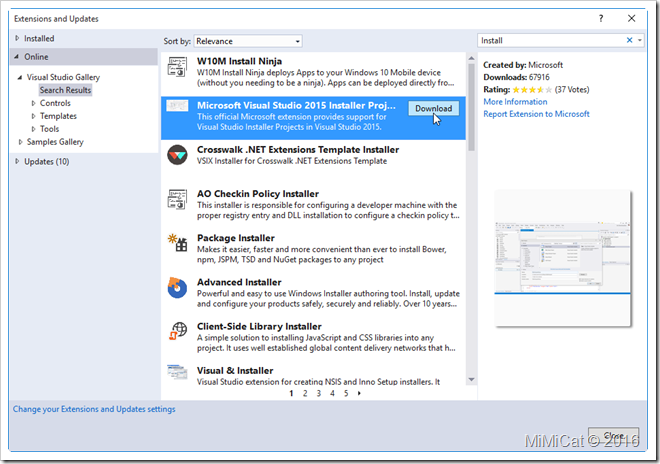Image resolution: width=660 pixels, height=464 pixels.
Task: Select Crosswalk .NET Extensions Template Installer title
Action: click(x=298, y=149)
